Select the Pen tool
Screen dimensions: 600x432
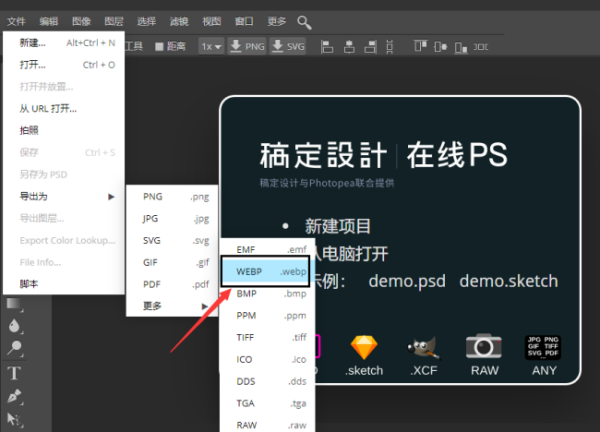point(14,396)
